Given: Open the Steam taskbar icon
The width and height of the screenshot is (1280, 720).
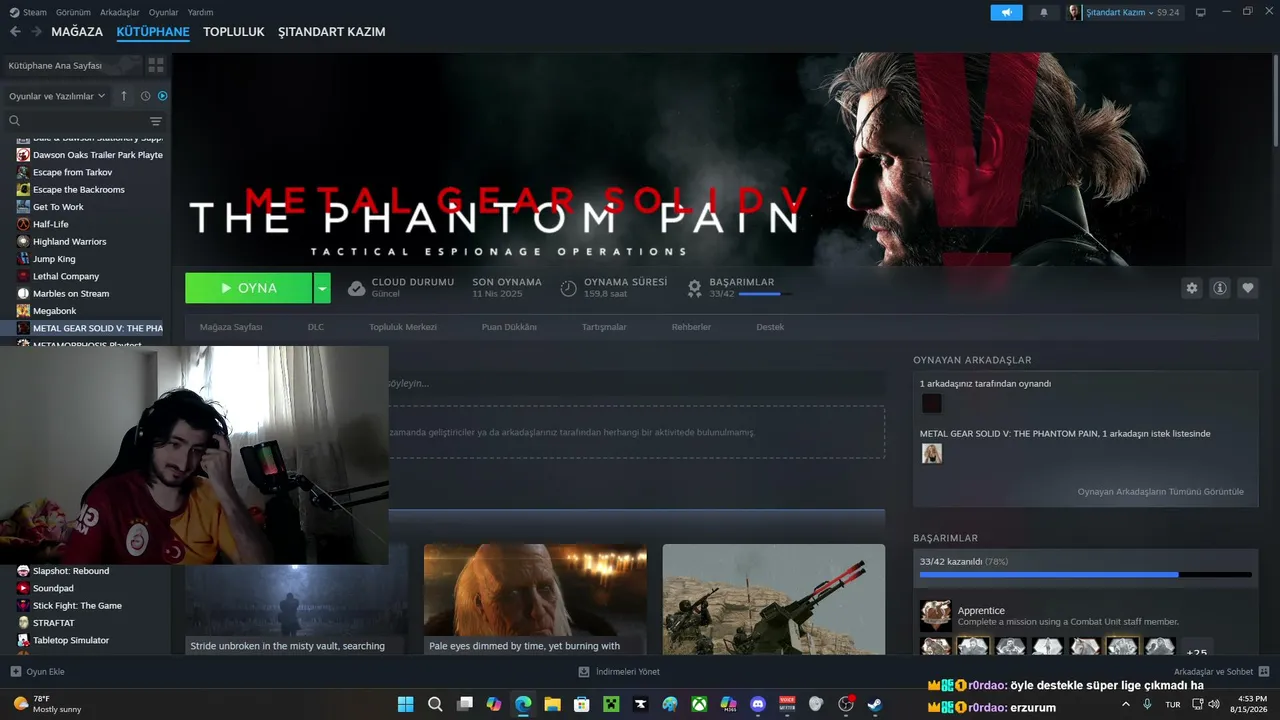Looking at the screenshot, I should click(875, 704).
